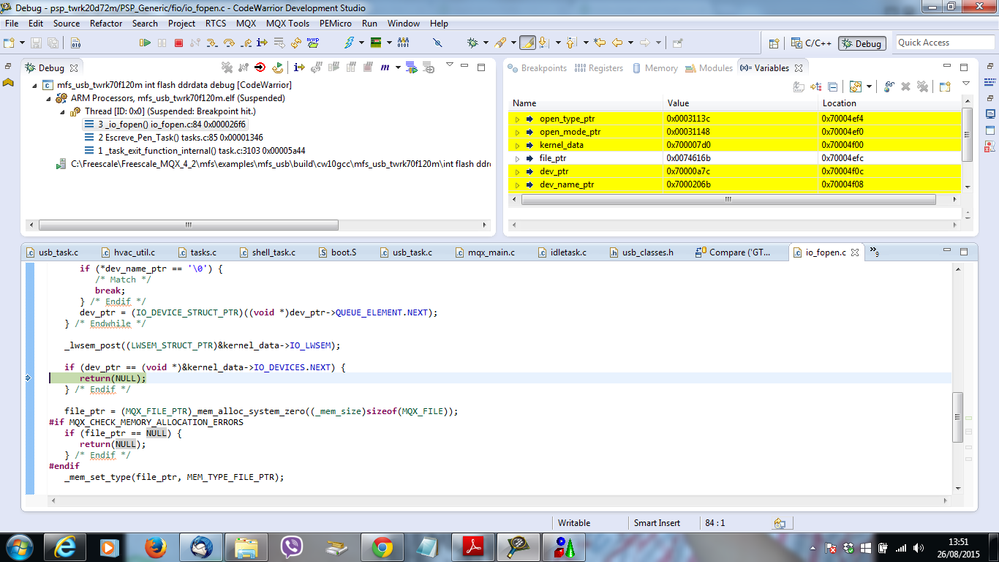Screen dimensions: 999x562
Task: Click the Resume debug toolbar icon
Action: pyautogui.click(x=145, y=43)
